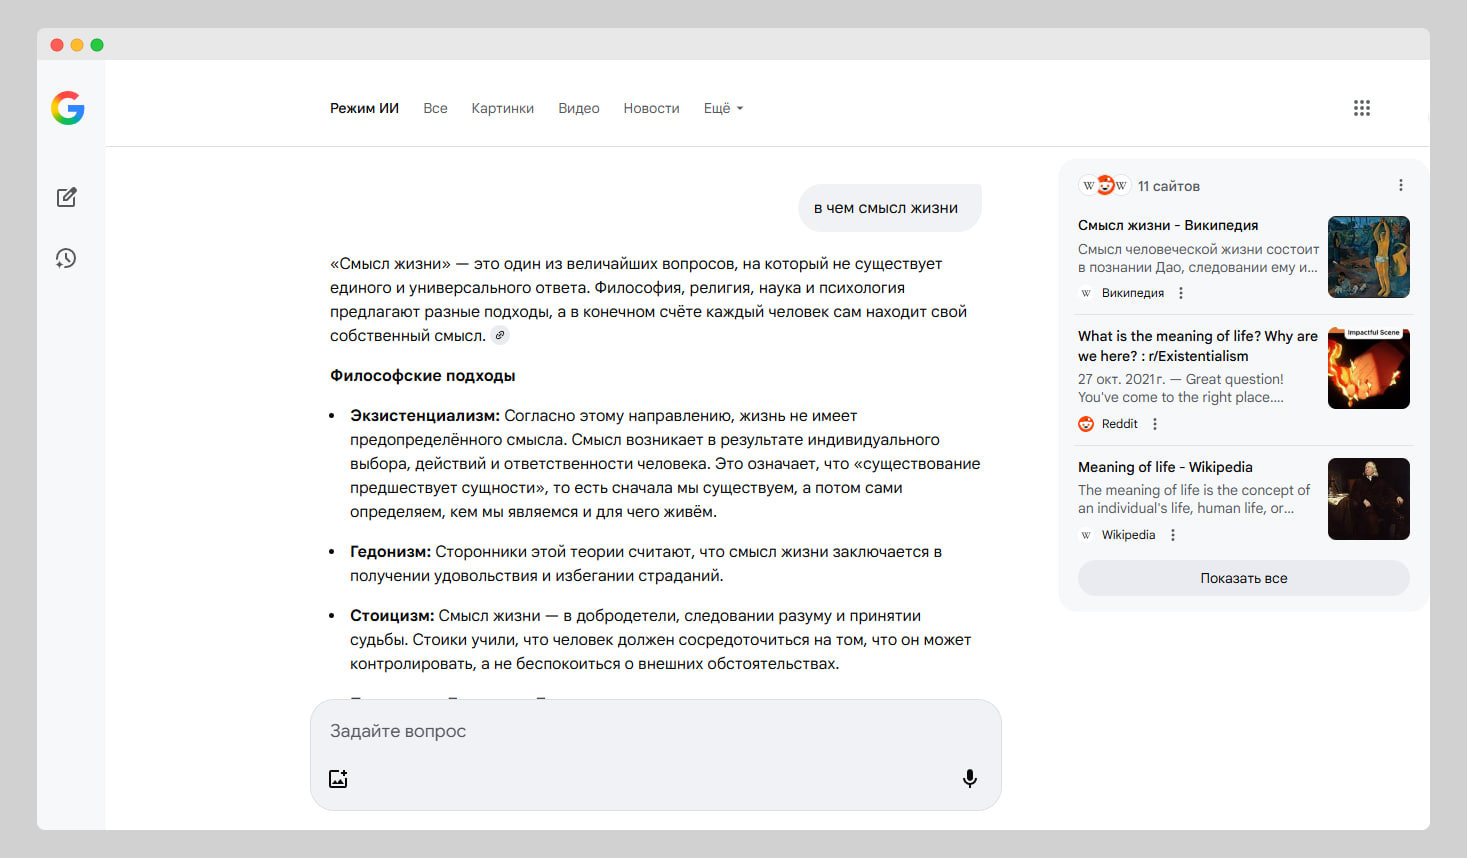The width and height of the screenshot is (1467, 858).
Task: Switch to the Картинки tab
Action: pos(502,108)
